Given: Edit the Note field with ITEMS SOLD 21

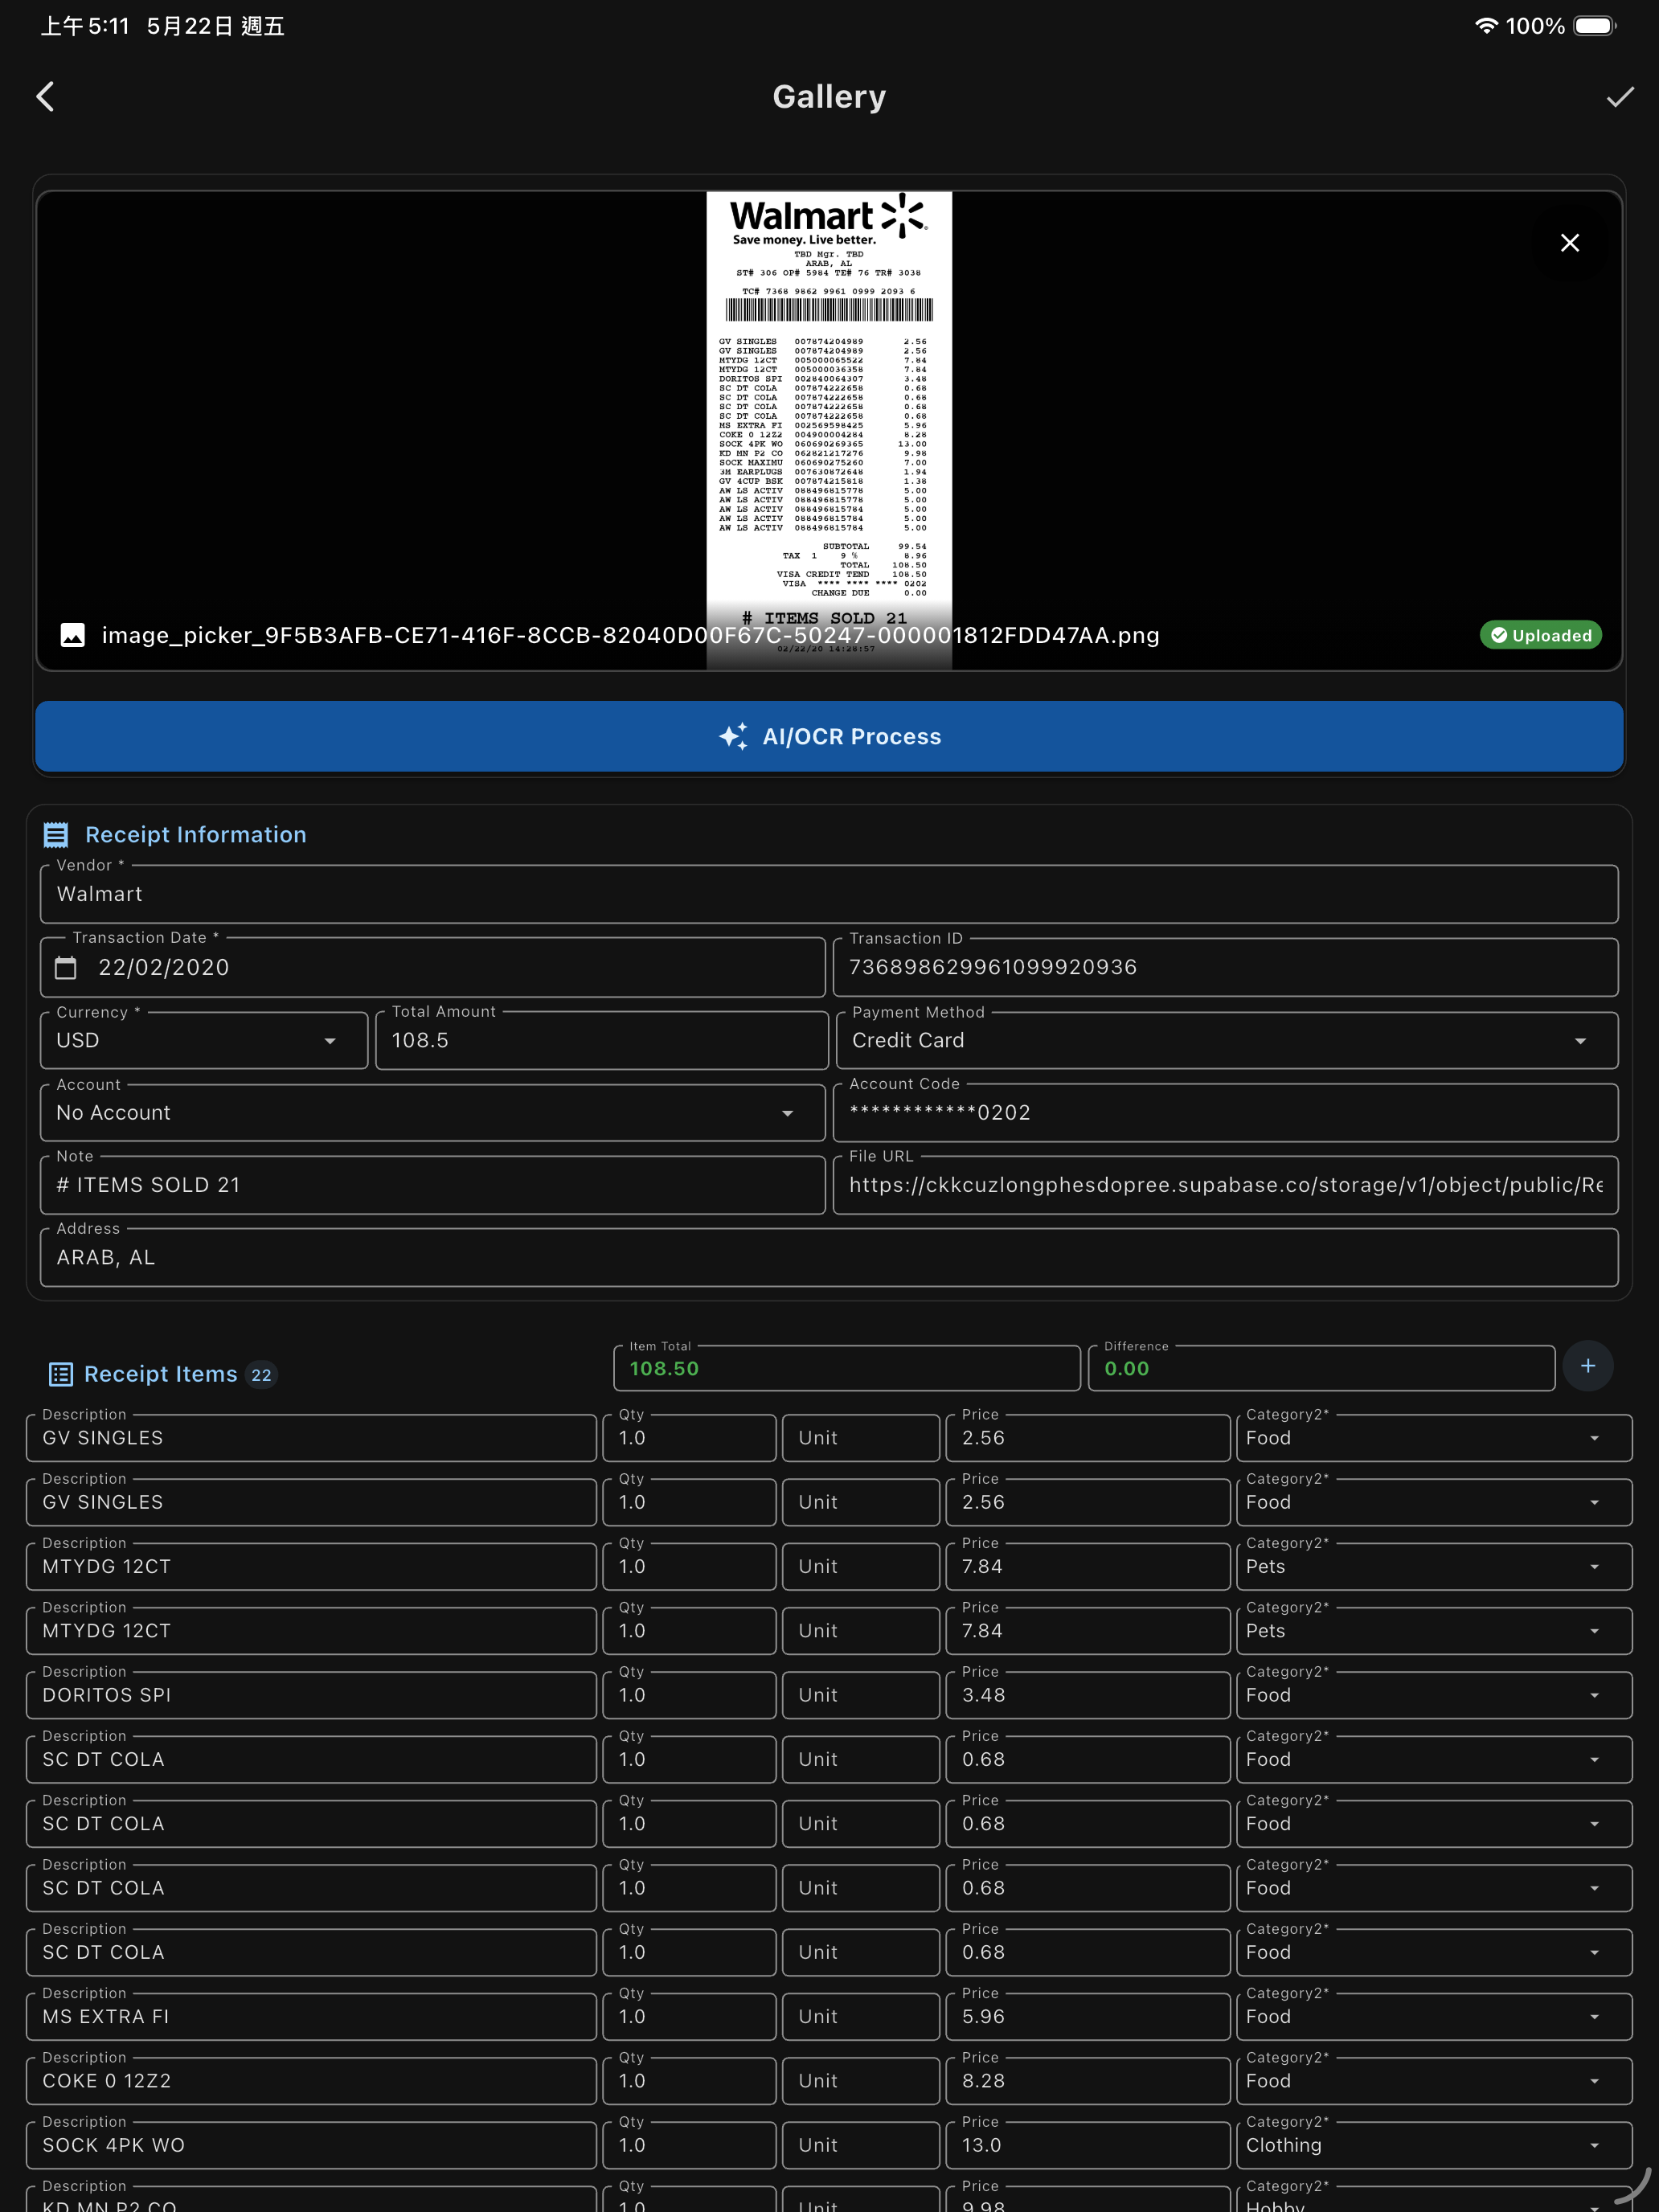Looking at the screenshot, I should [x=432, y=1185].
